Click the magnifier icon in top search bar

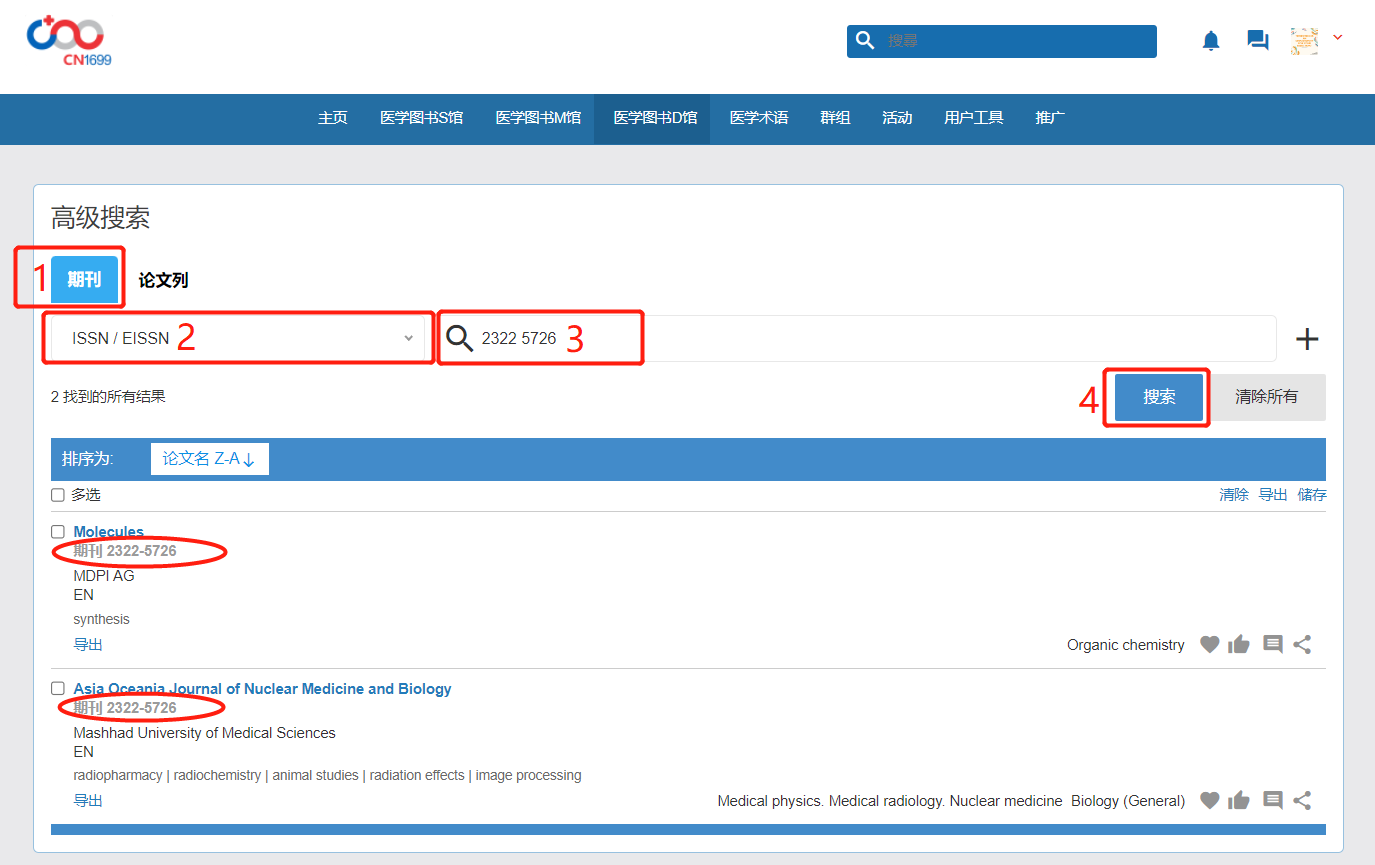point(865,40)
